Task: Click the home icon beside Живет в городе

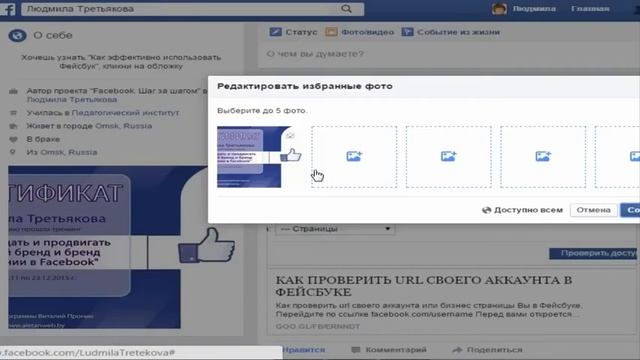Action: (x=13, y=126)
